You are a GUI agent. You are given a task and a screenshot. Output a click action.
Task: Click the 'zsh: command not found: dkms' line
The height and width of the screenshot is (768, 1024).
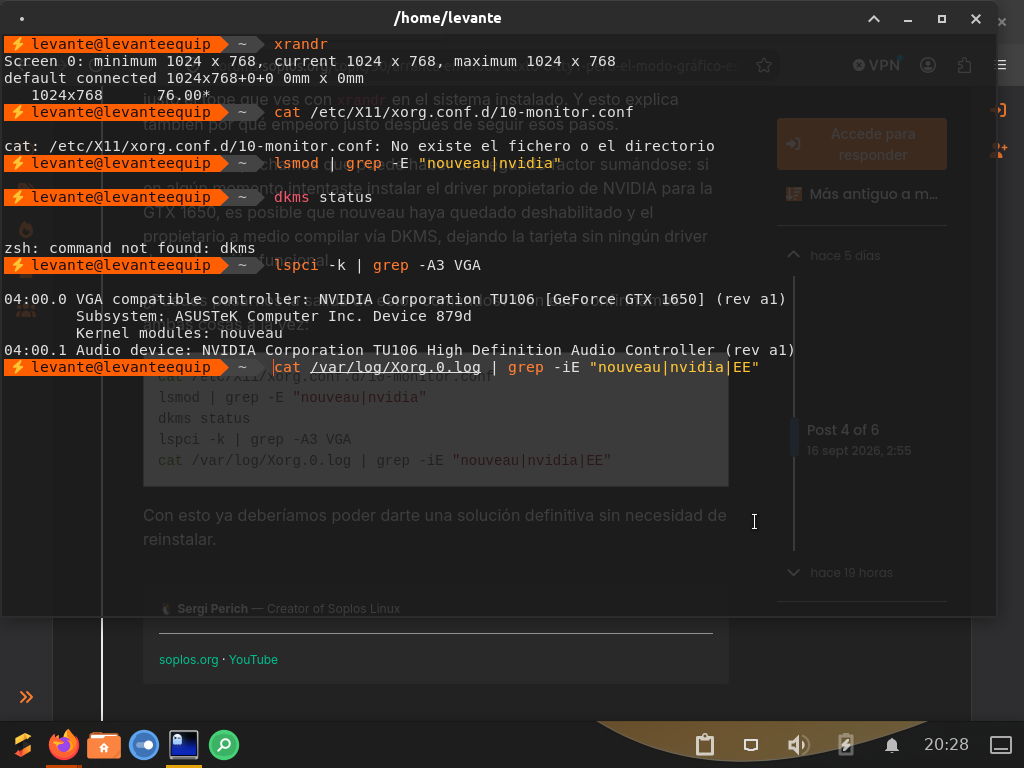129,248
